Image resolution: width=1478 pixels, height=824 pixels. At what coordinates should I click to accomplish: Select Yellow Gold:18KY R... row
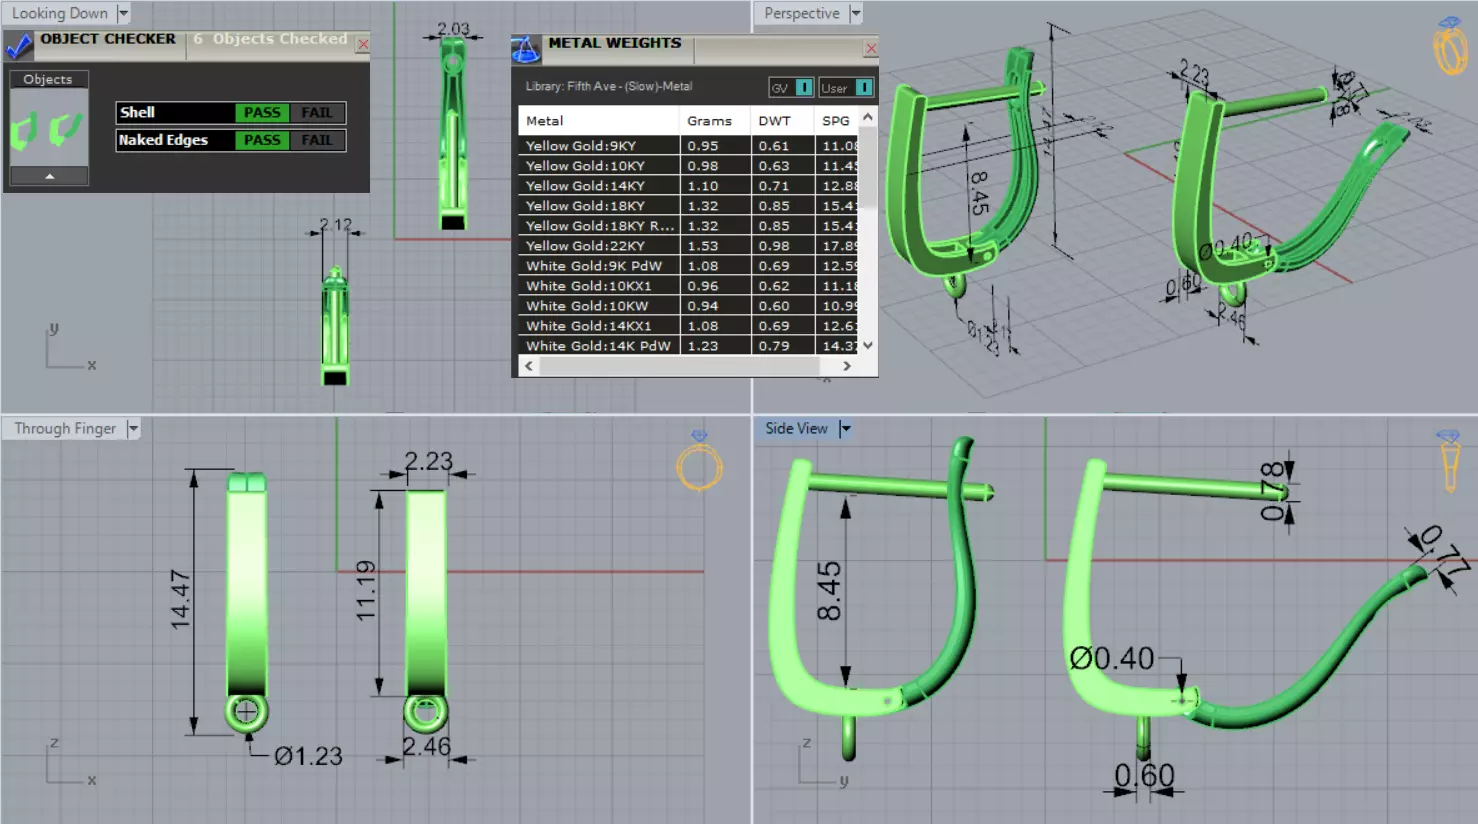(x=688, y=226)
